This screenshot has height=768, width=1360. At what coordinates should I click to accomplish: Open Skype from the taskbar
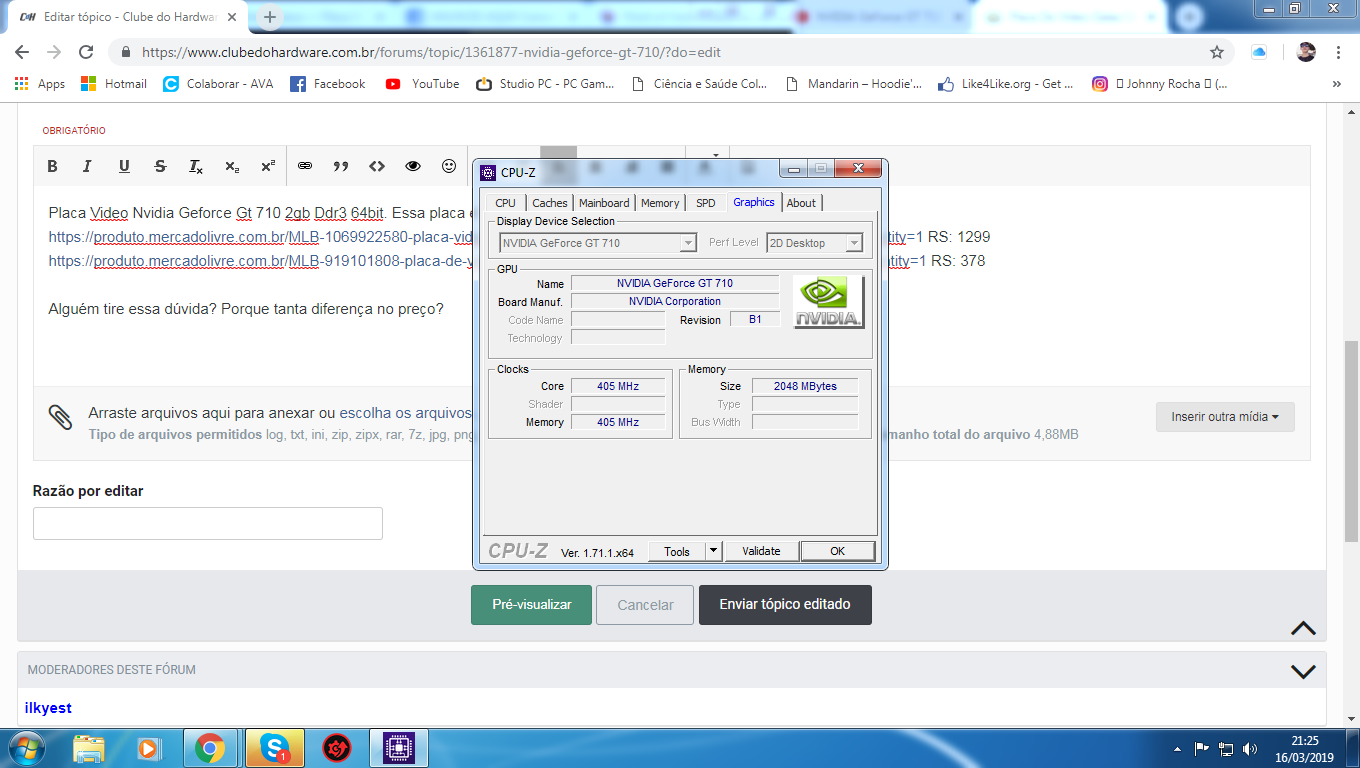(x=273, y=747)
